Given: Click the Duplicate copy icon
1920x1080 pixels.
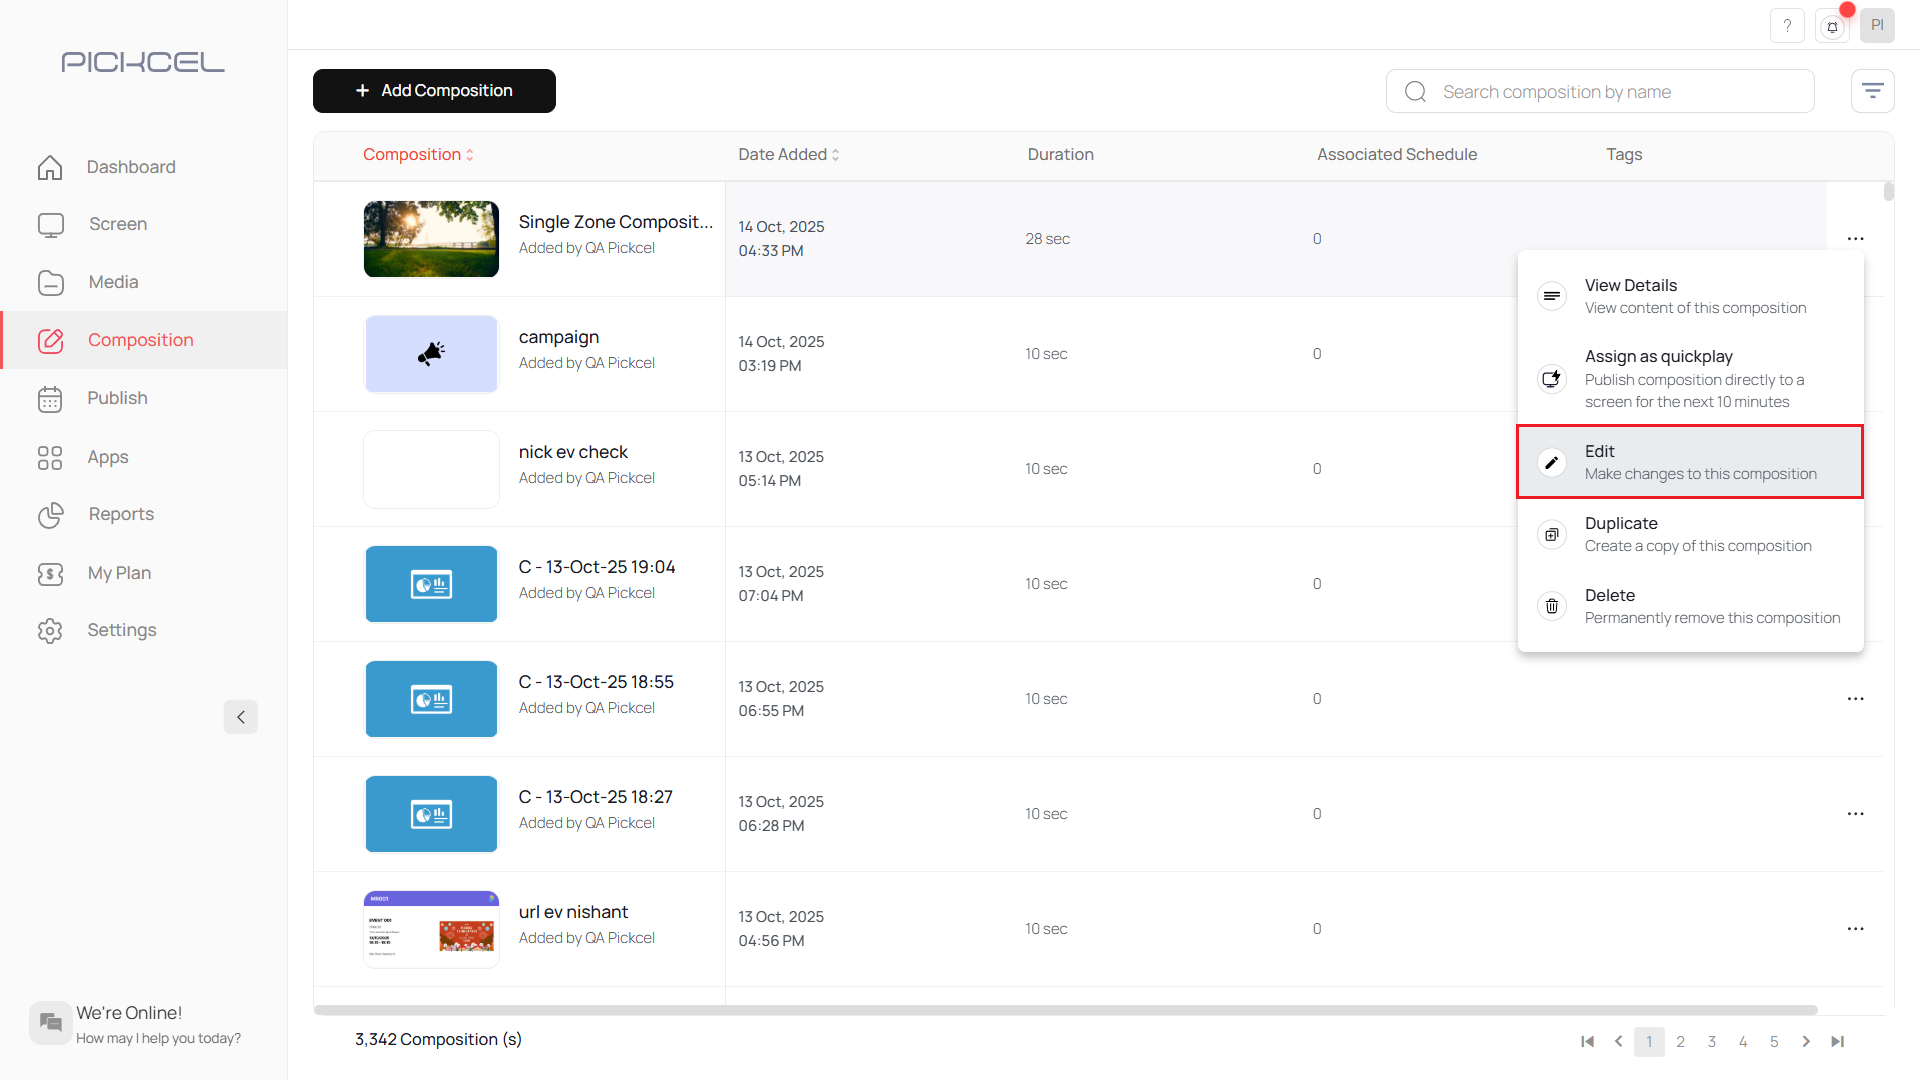Looking at the screenshot, I should (1551, 535).
